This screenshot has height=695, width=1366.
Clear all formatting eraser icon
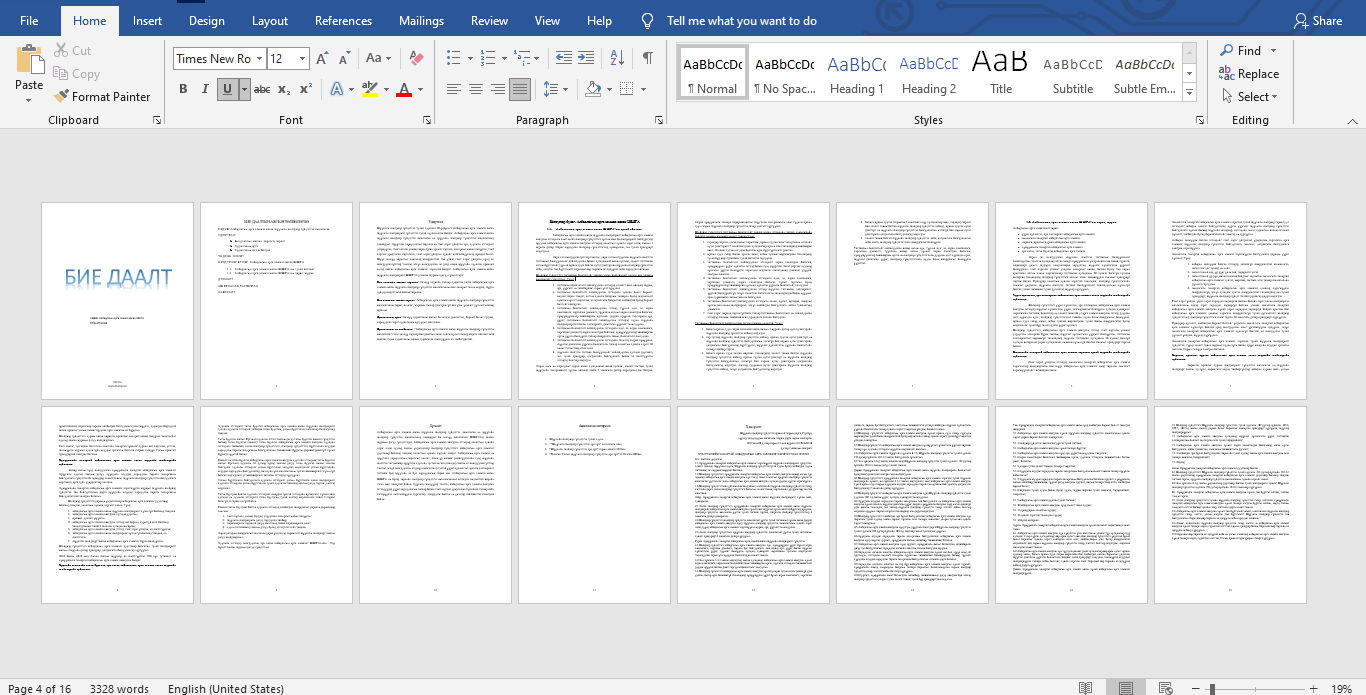point(418,59)
